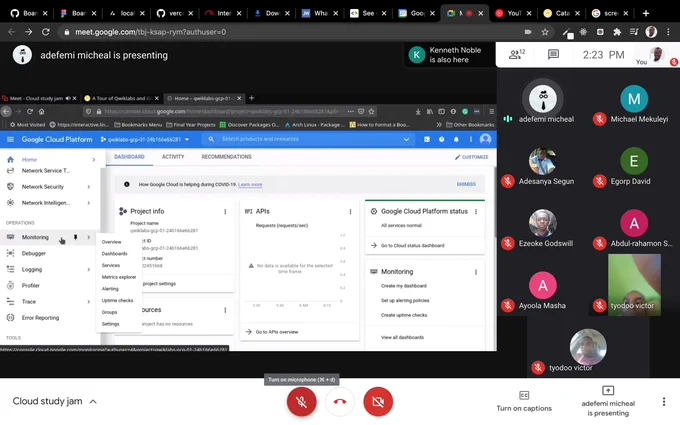Click Ayoola Masha's pink avatar
680x425 pixels.
(x=543, y=285)
